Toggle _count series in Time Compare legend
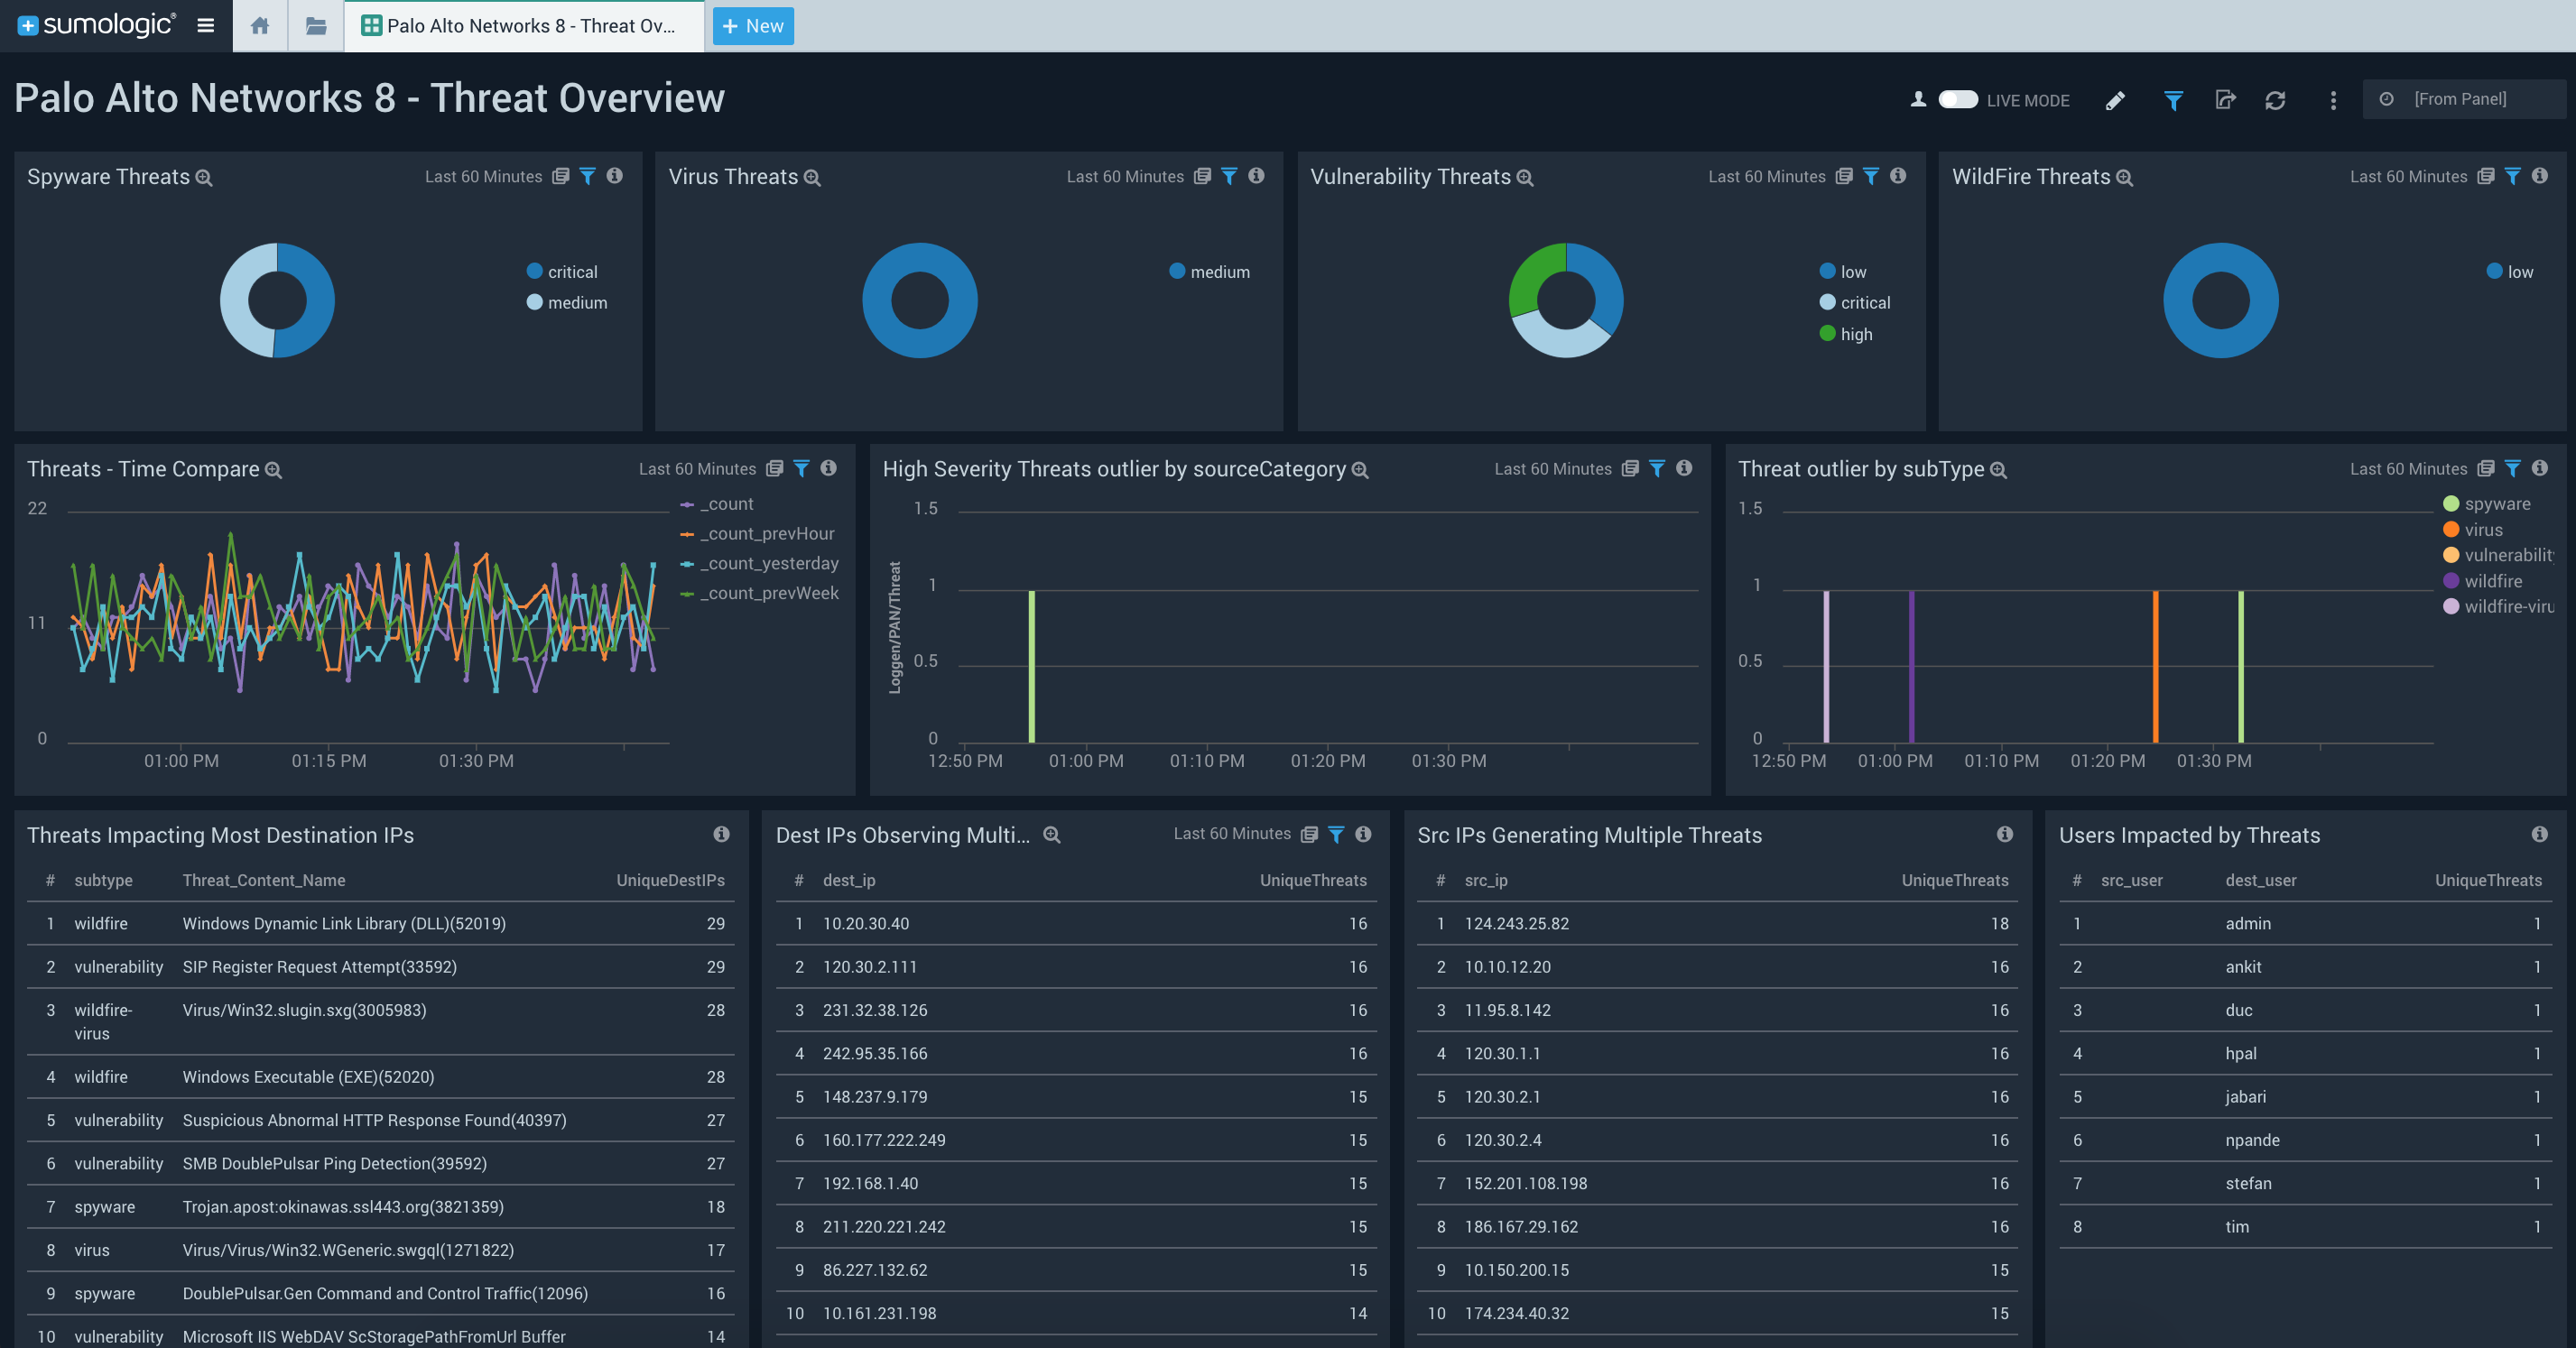The height and width of the screenshot is (1348, 2576). 717,504
